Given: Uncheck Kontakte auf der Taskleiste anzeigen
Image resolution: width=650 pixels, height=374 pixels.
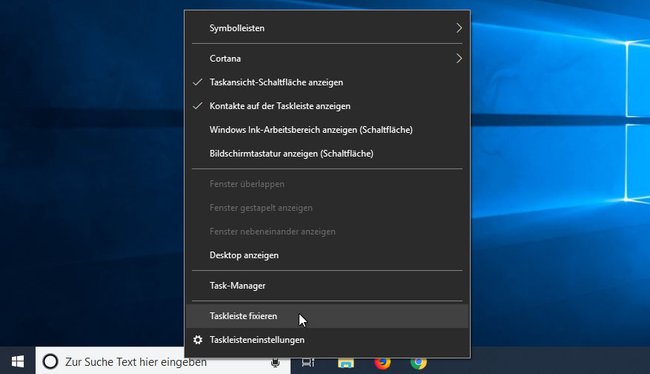Looking at the screenshot, I should [327, 106].
